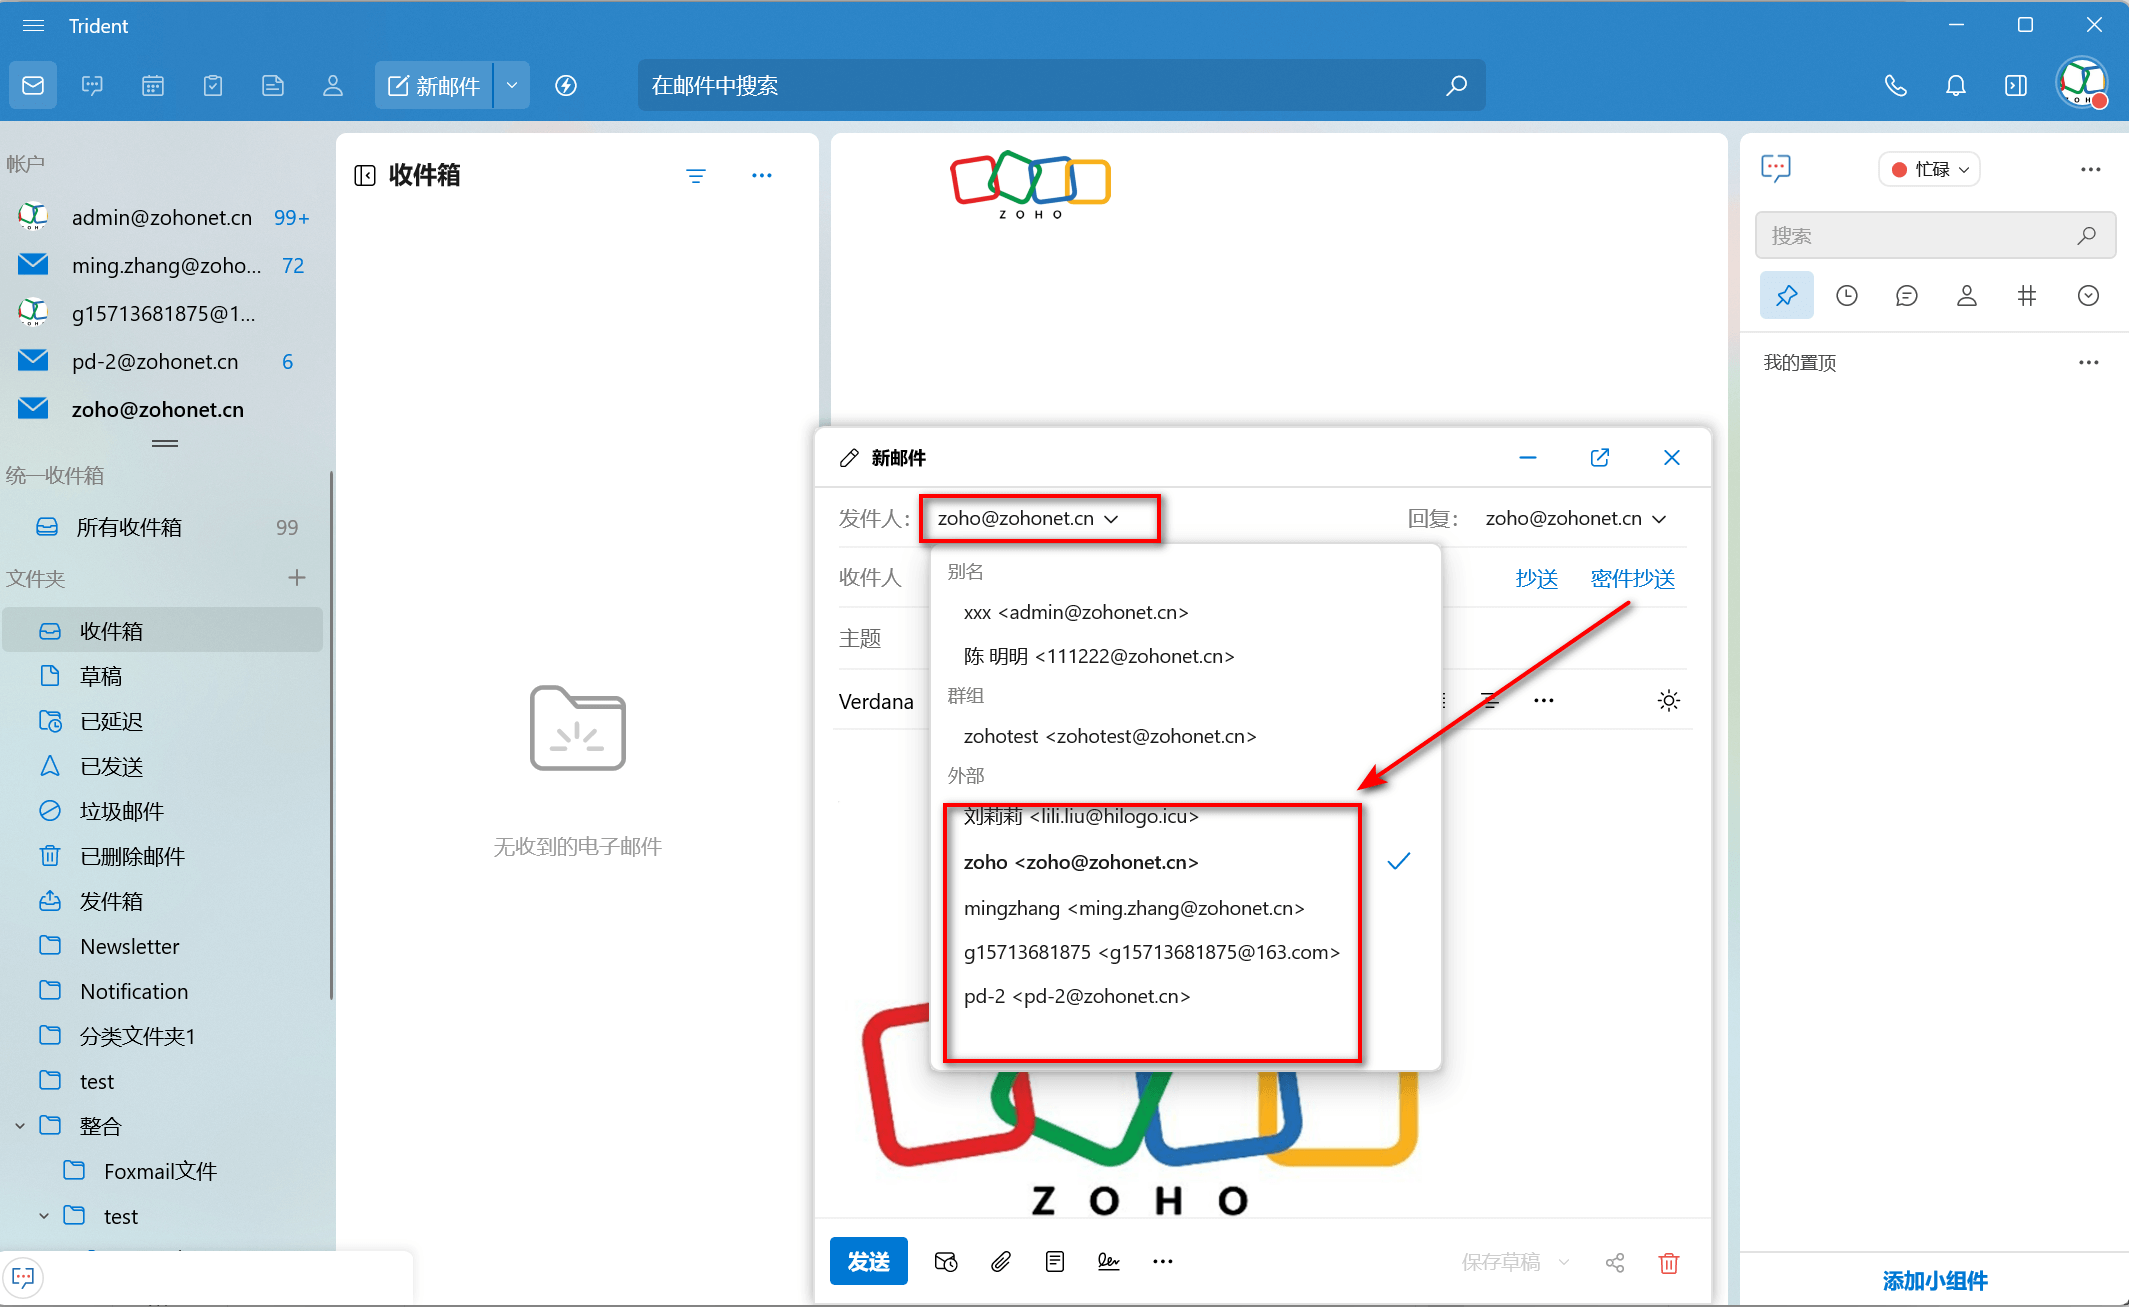The width and height of the screenshot is (2129, 1307).
Task: Pop out the 新邮件 compose window
Action: pyautogui.click(x=1600, y=458)
